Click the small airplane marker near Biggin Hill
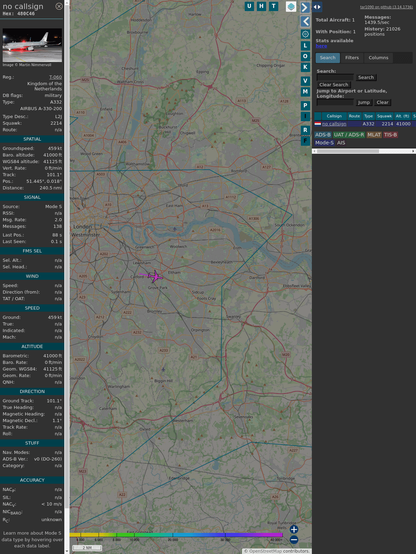The width and height of the screenshot is (416, 554). click(163, 370)
